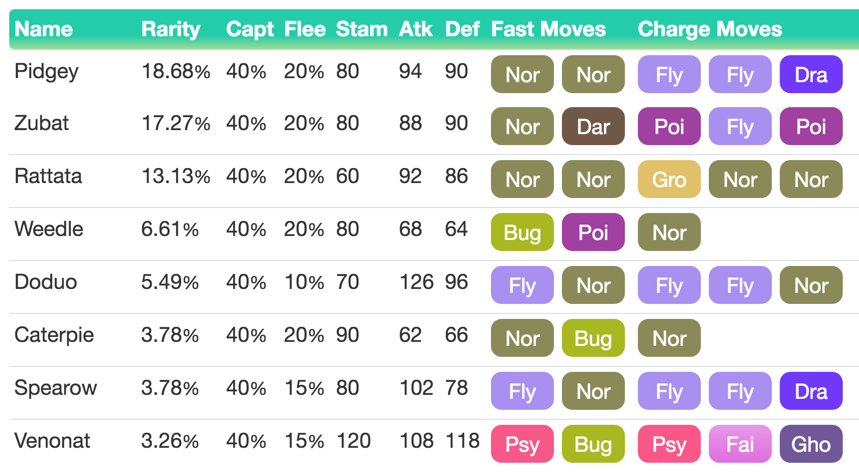859x472 pixels.
Task: Click the Charge Moves column header
Action: point(709,29)
